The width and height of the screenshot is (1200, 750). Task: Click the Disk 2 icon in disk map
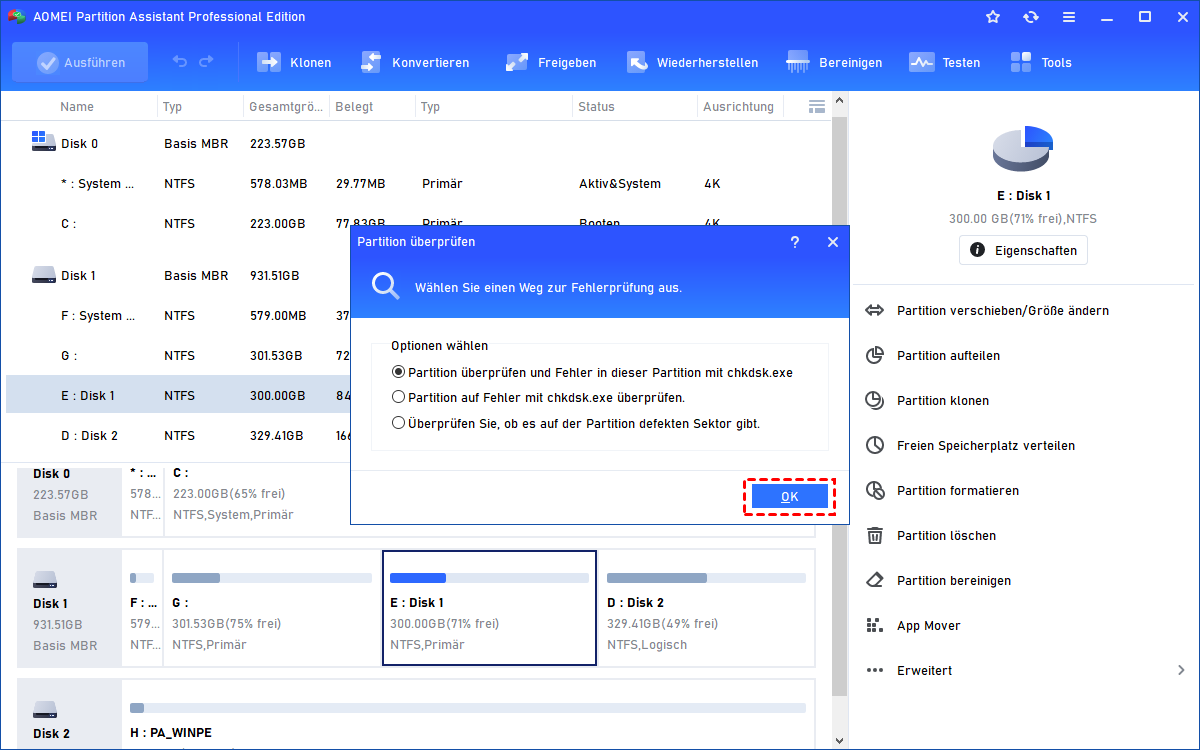pyautogui.click(x=45, y=710)
